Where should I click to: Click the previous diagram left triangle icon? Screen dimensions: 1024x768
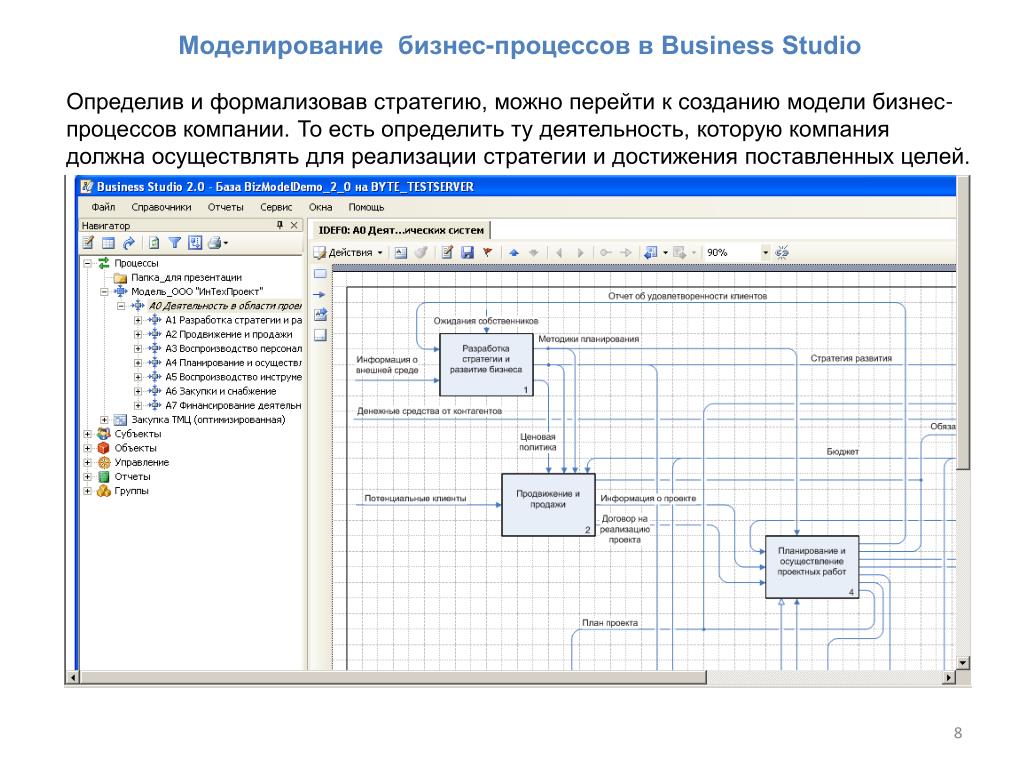click(x=560, y=253)
